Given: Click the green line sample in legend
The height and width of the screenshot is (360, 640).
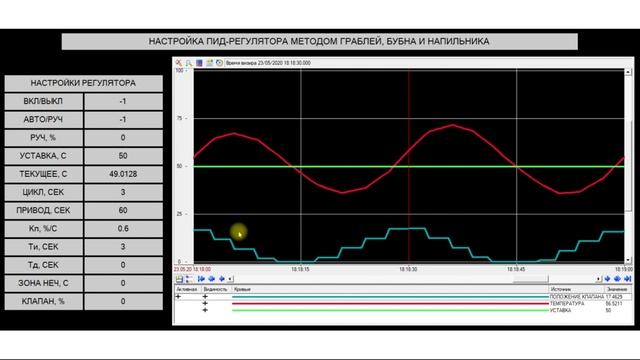Looking at the screenshot, I should (390, 310).
